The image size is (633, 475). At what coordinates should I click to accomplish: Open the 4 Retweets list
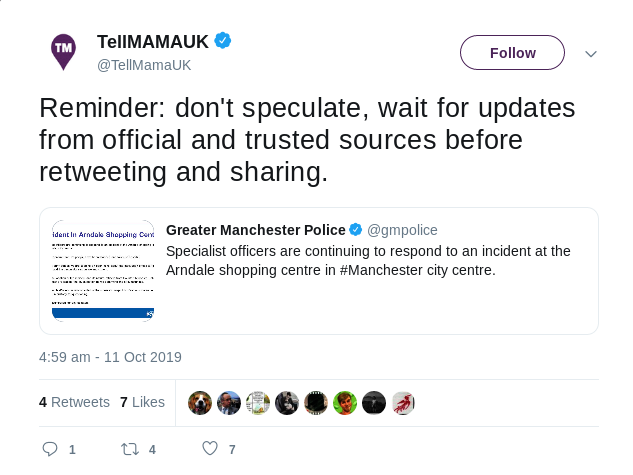(74, 402)
